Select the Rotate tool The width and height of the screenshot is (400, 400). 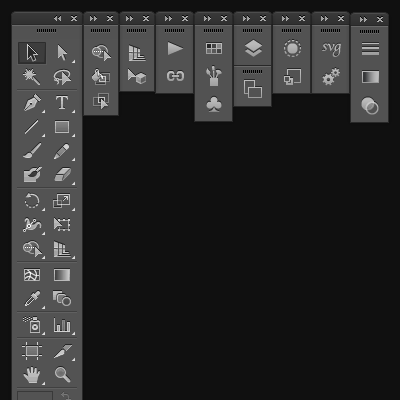pos(32,201)
